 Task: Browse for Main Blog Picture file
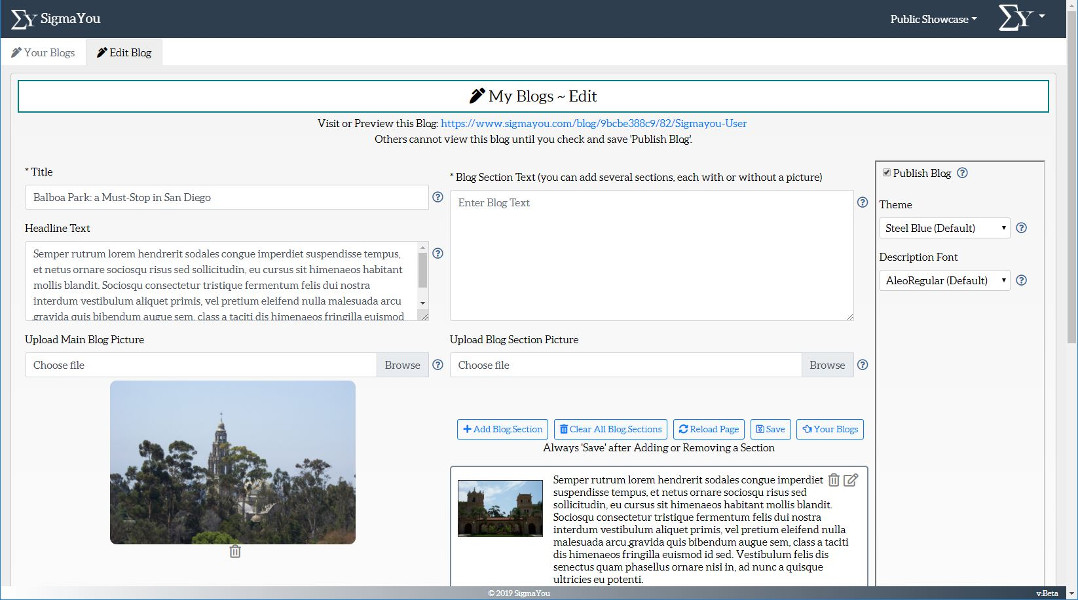tap(402, 365)
